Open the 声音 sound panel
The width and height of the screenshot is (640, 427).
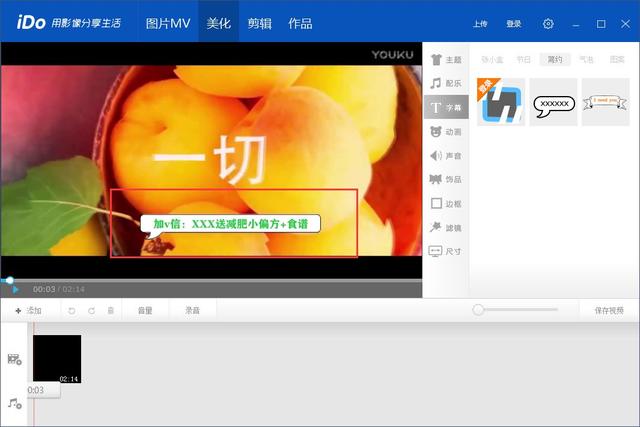[x=445, y=156]
